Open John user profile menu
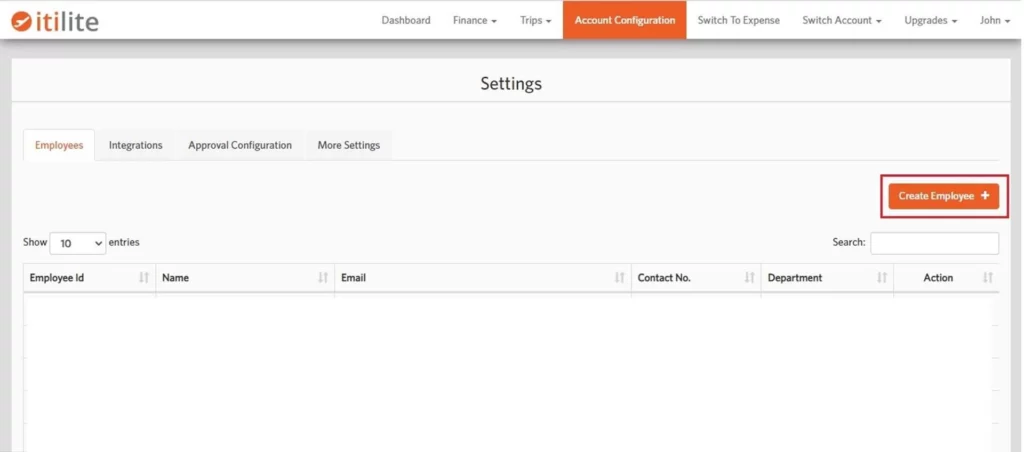This screenshot has width=1024, height=452. tap(995, 20)
